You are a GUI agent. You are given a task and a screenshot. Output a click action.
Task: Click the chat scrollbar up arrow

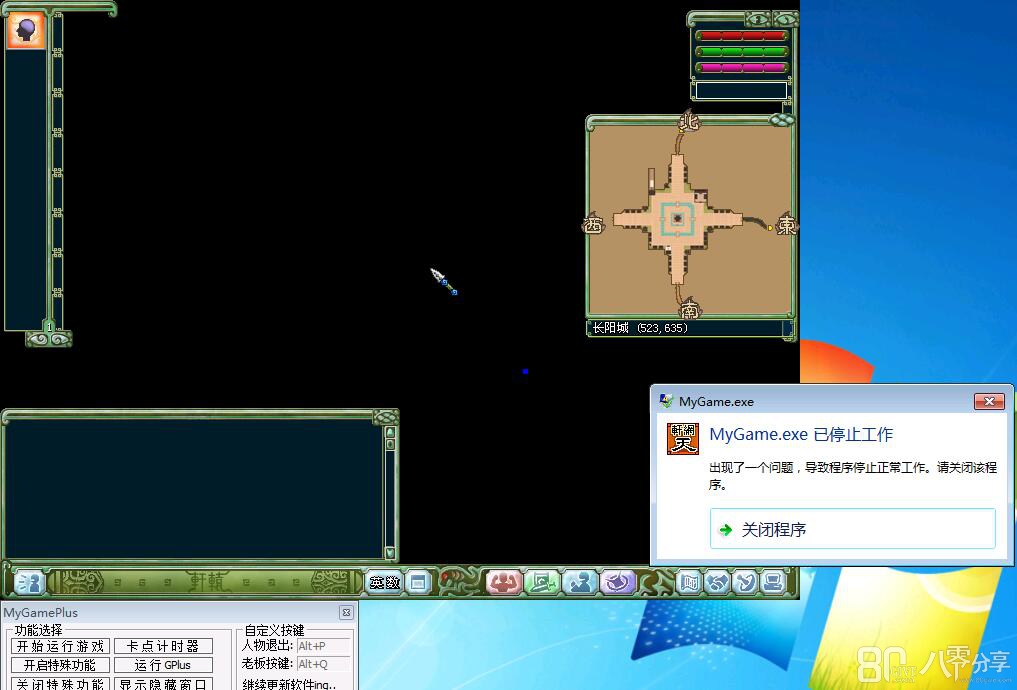click(390, 432)
